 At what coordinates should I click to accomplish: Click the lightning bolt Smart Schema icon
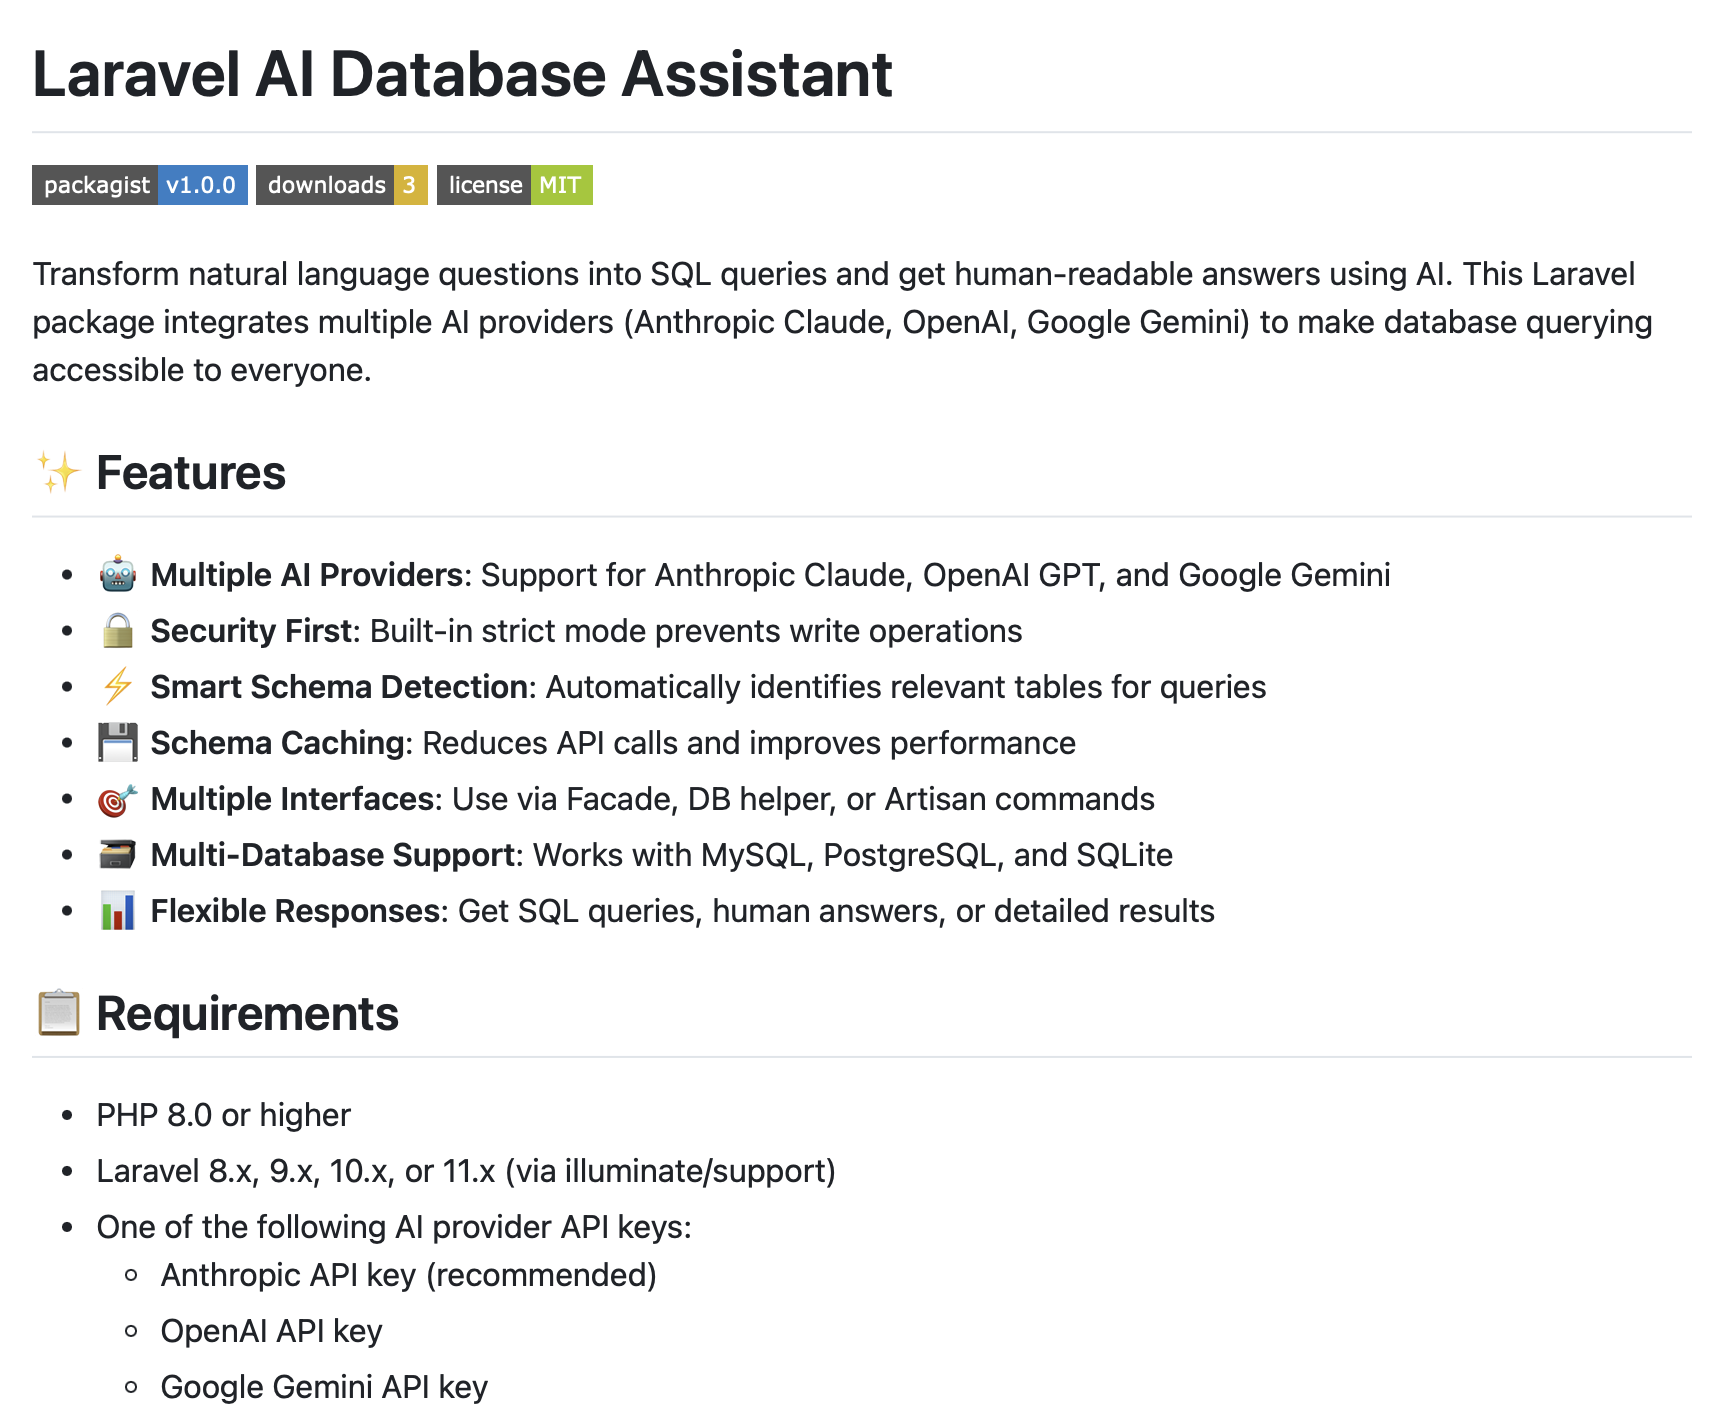click(x=118, y=687)
